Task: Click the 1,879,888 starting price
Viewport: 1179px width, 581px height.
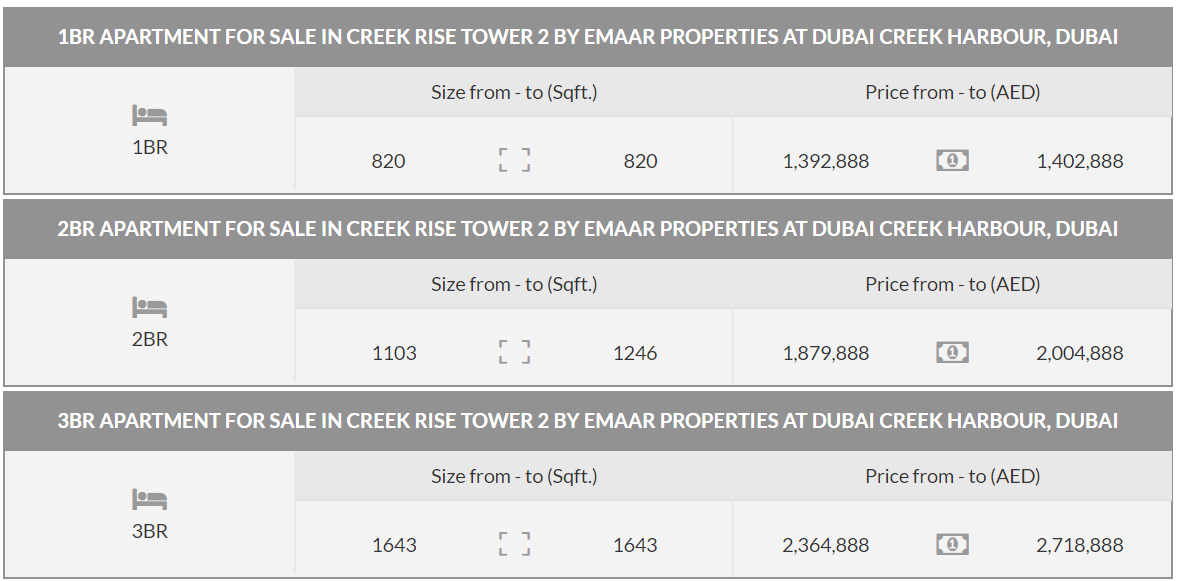Action: [x=826, y=353]
